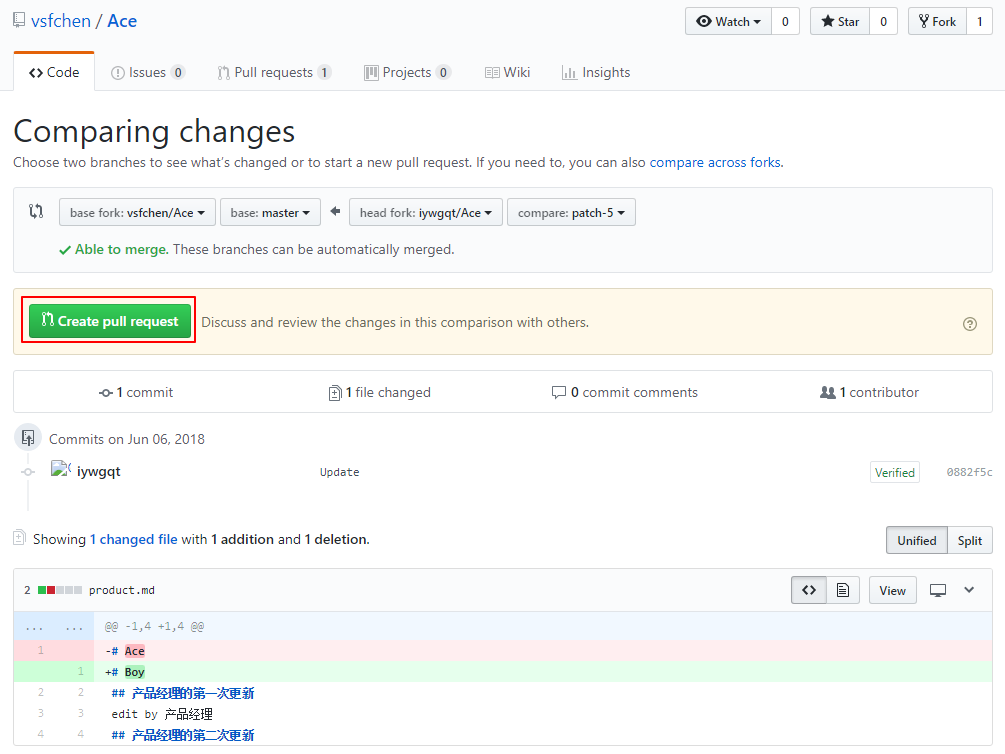Collapse the product.md file diff chevron
The height and width of the screenshot is (754, 1005).
point(969,590)
